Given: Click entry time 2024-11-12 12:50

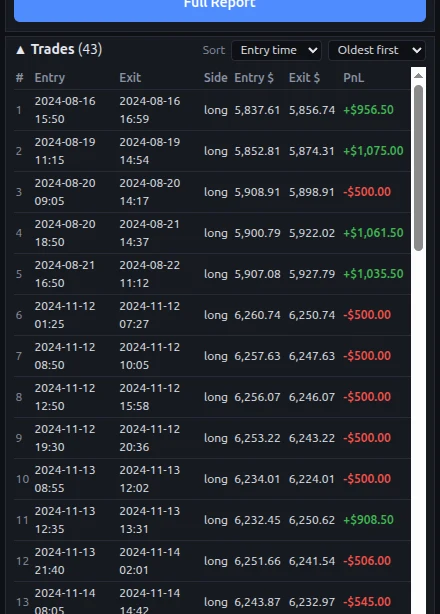Looking at the screenshot, I should [65, 397].
